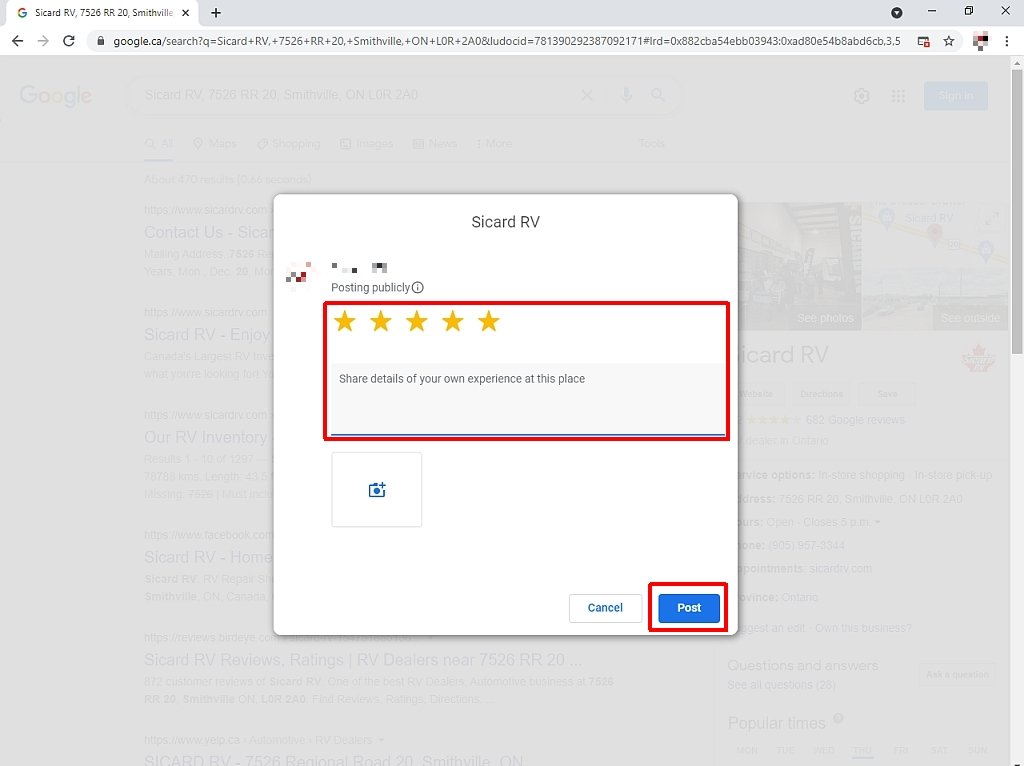
Task: Click the voice search microphone
Action: [x=626, y=95]
